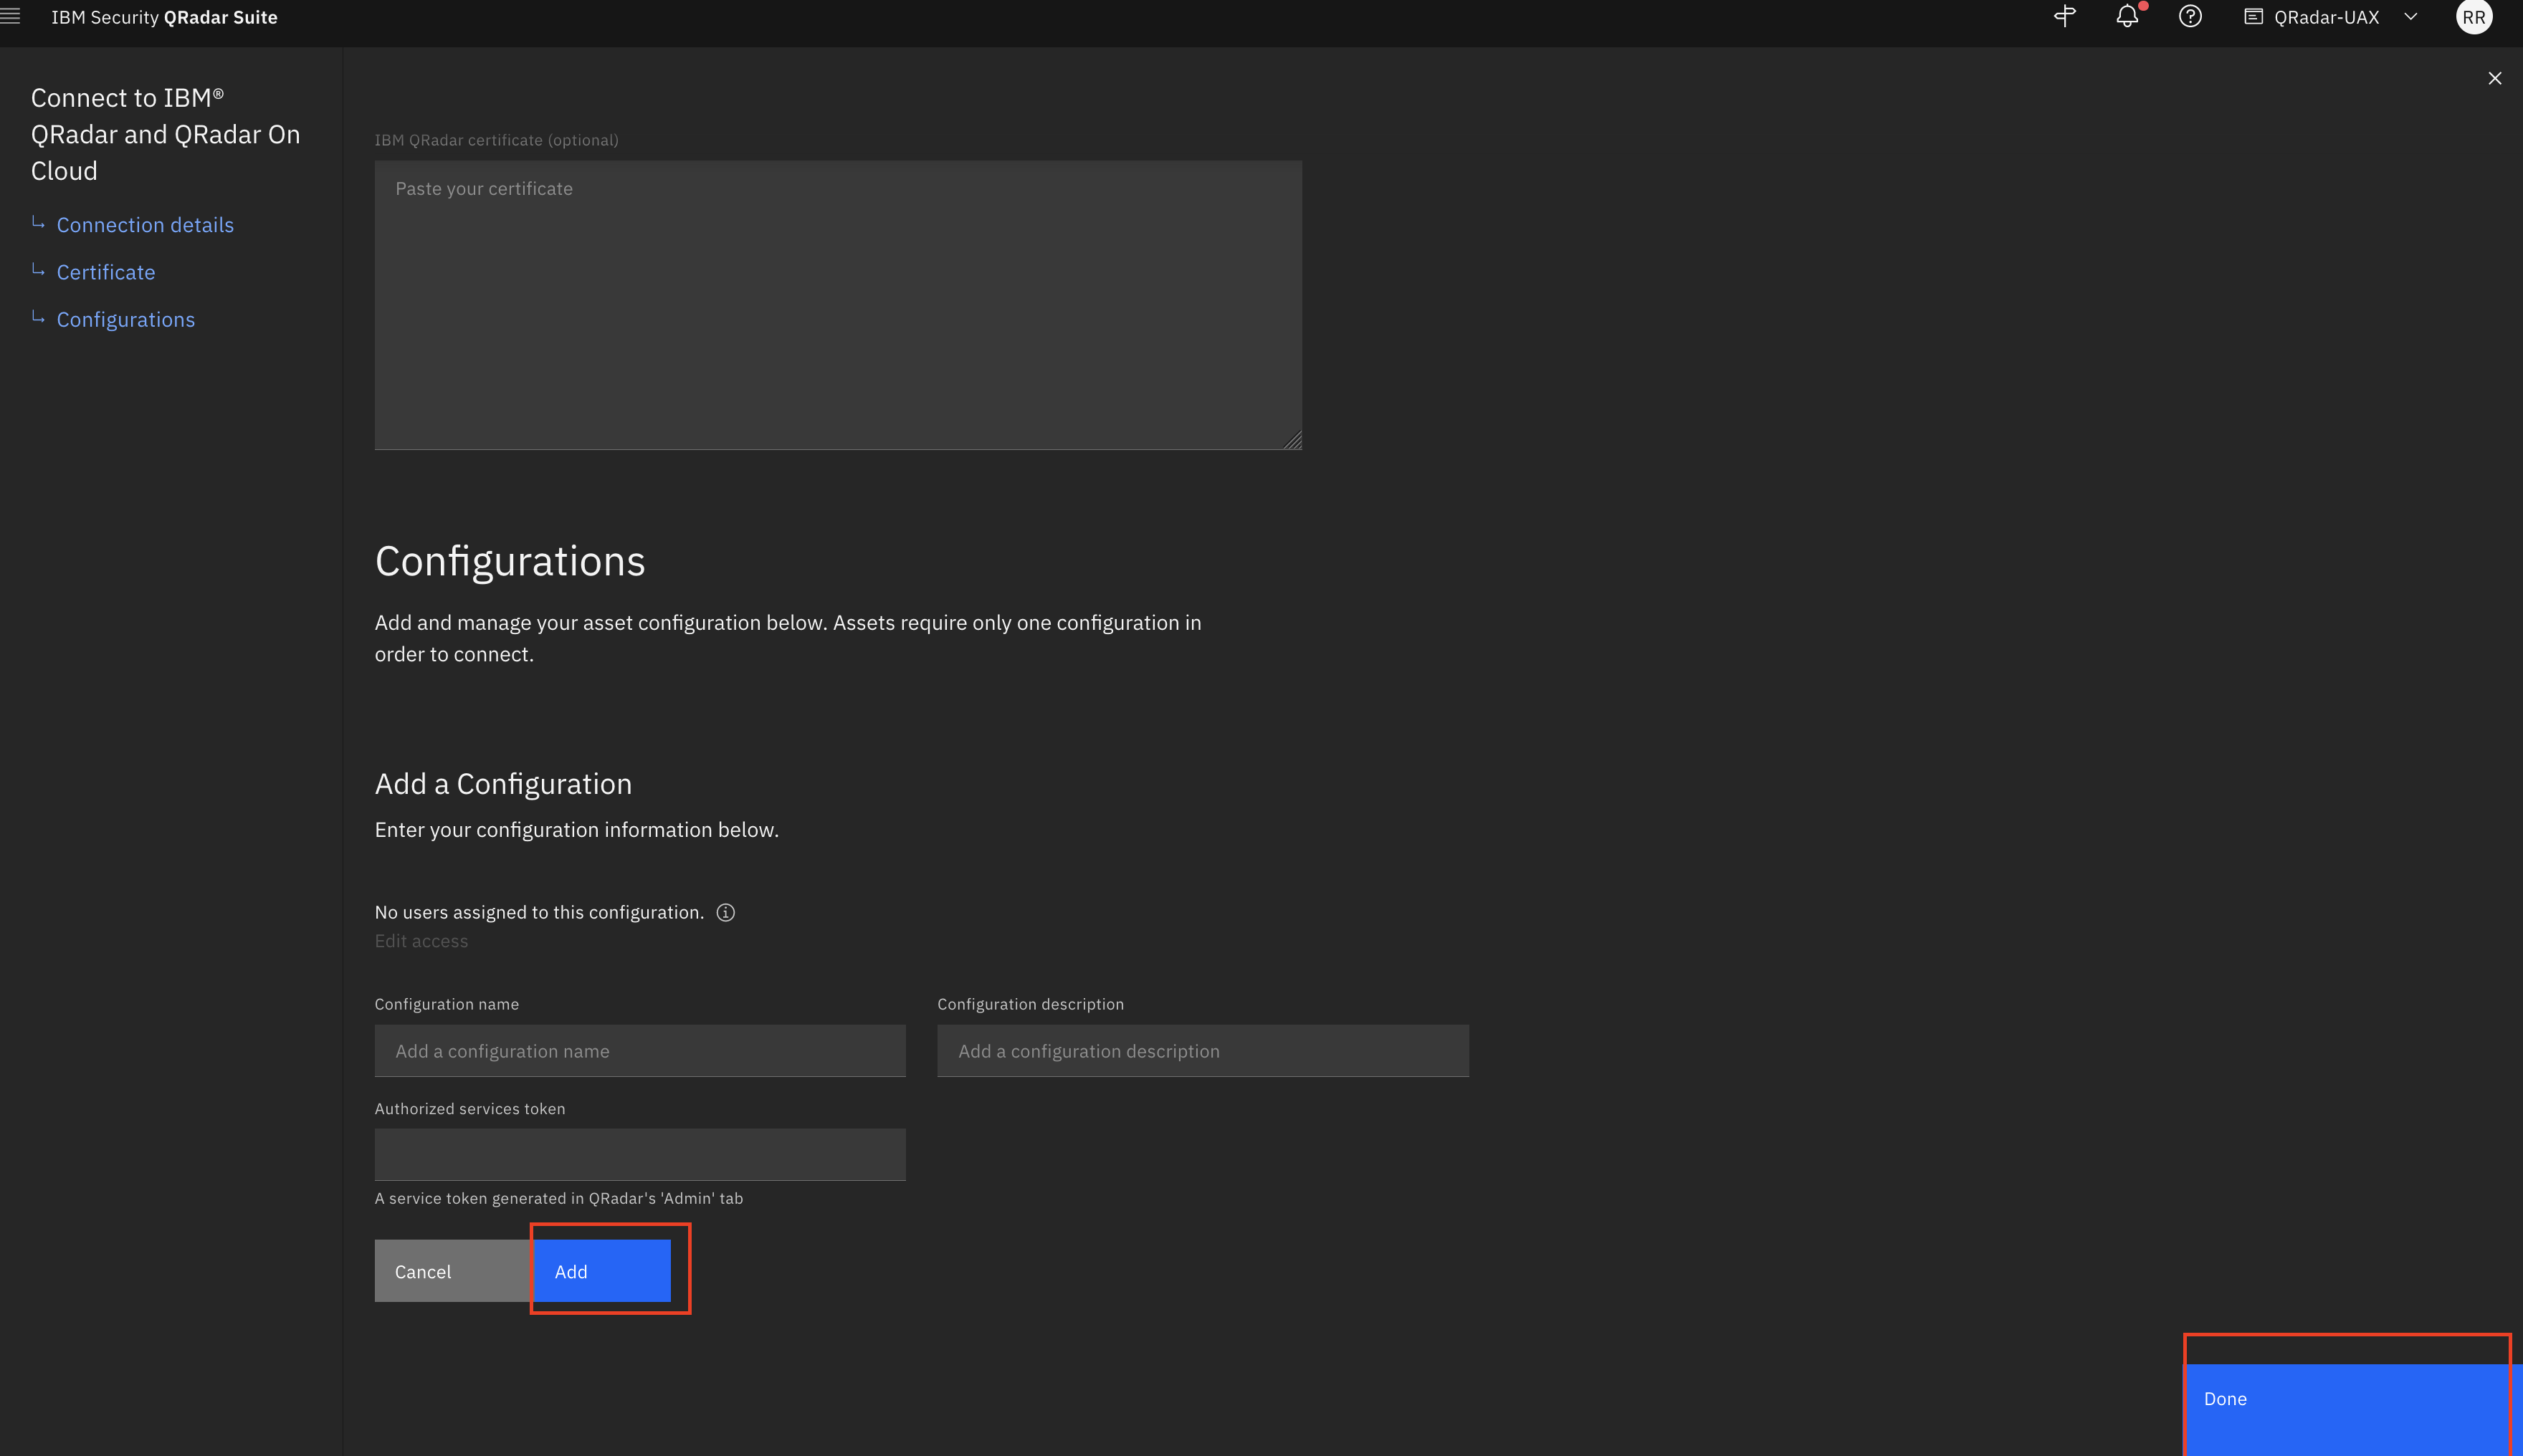Screen dimensions: 2523x1456
Task: Open the notifications bell
Action: coord(2128,17)
